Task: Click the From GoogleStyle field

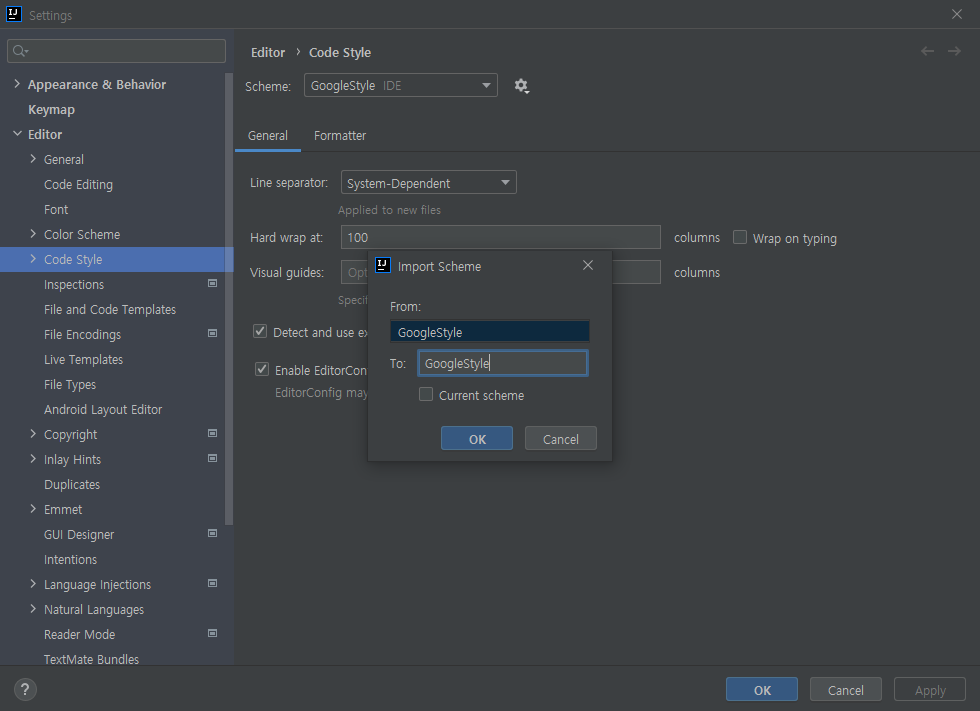Action: pyautogui.click(x=489, y=332)
